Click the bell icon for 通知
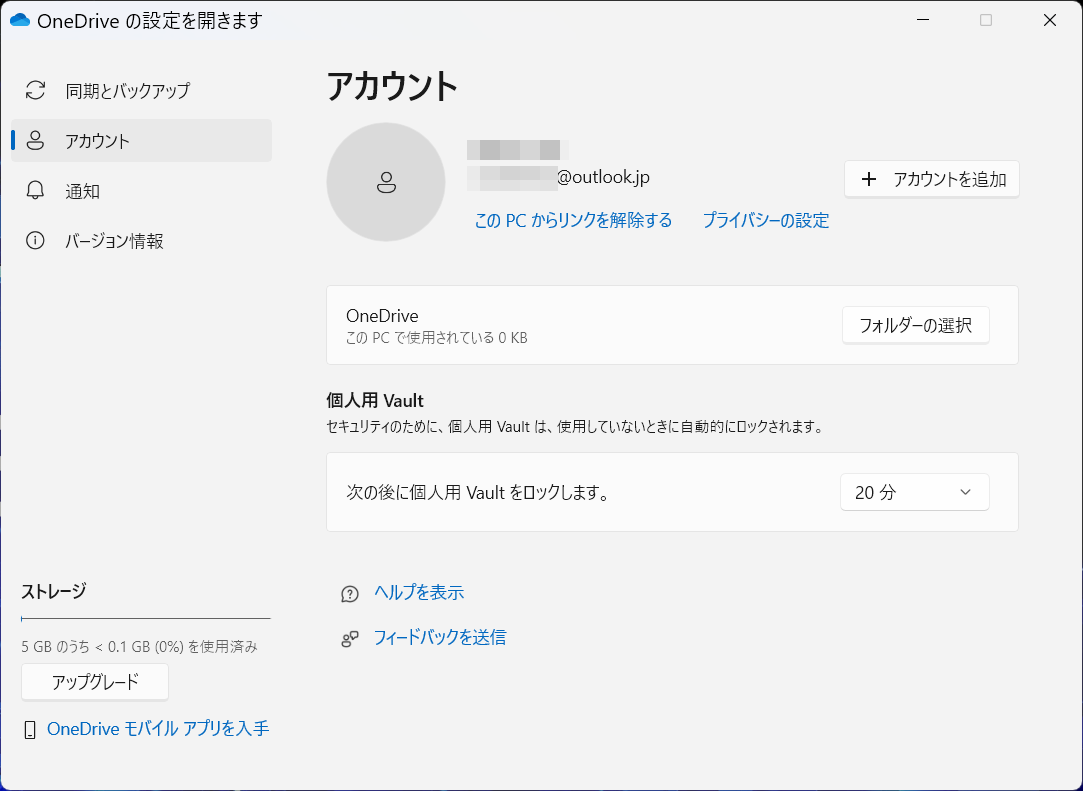Screen dimensions: 1083x791 coord(35,191)
